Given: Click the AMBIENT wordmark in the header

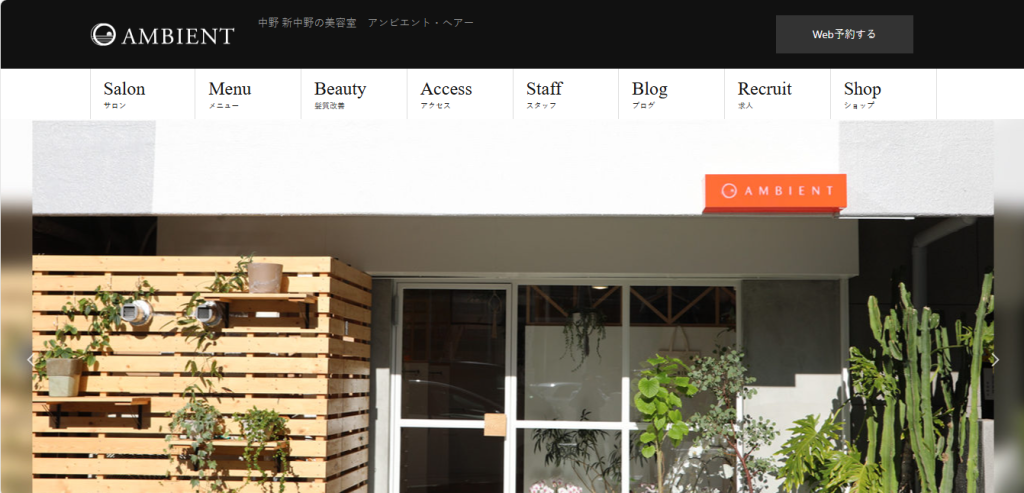Looking at the screenshot, I should (178, 36).
